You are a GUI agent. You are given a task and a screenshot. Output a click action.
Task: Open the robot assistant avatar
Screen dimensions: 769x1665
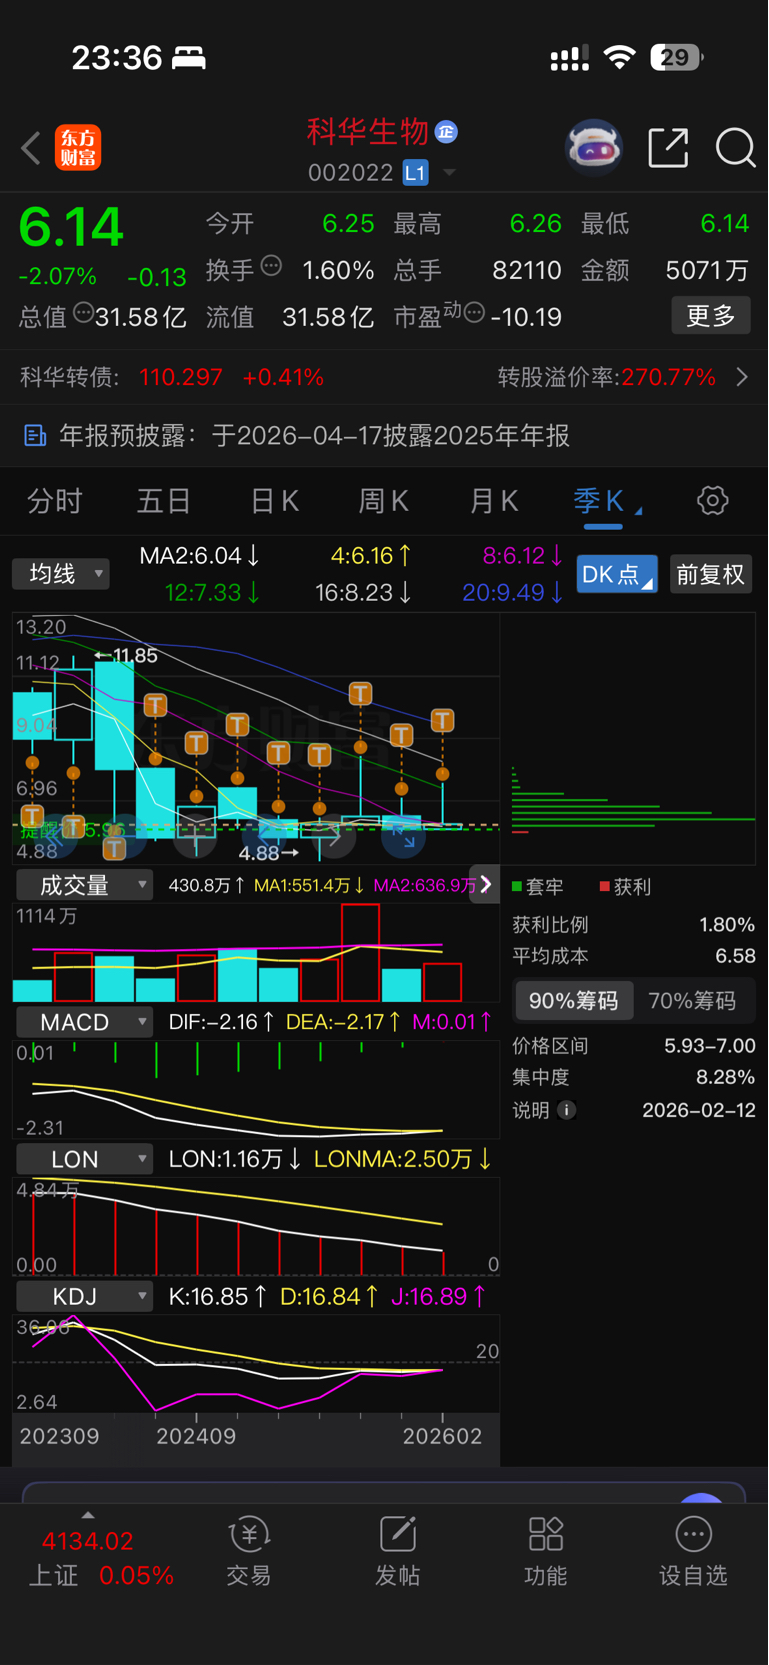point(594,148)
